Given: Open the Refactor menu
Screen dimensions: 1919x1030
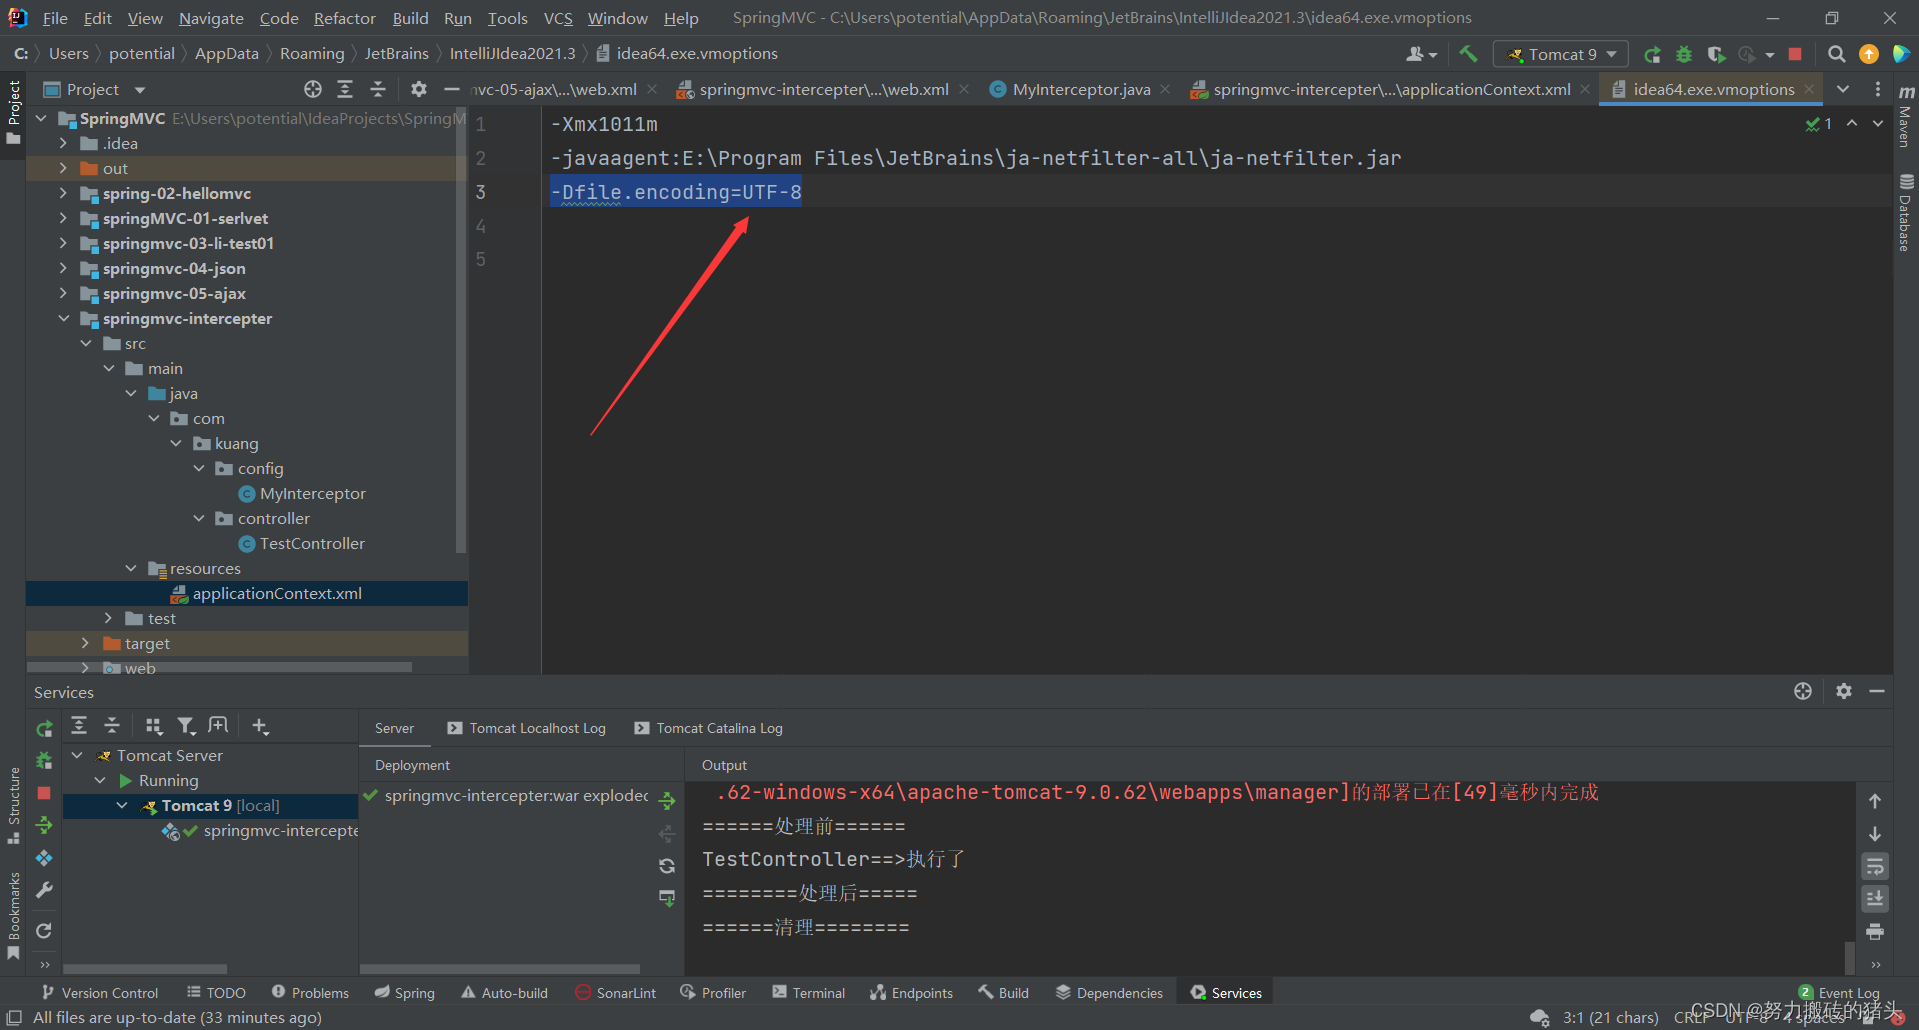Looking at the screenshot, I should (x=344, y=18).
